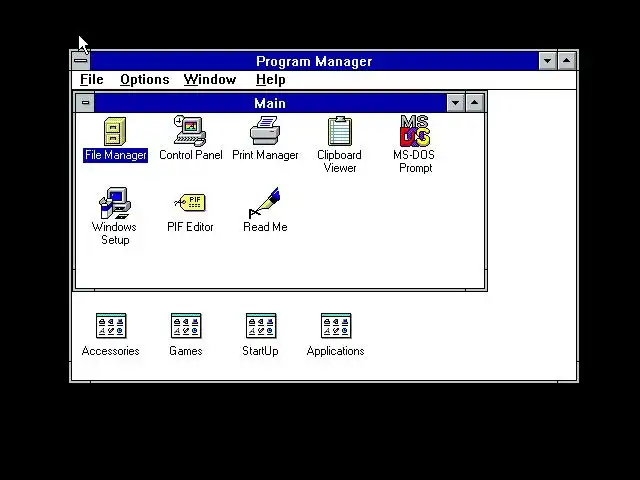Screen dimensions: 640x480
Task: Open the File menu
Action: (x=91, y=80)
